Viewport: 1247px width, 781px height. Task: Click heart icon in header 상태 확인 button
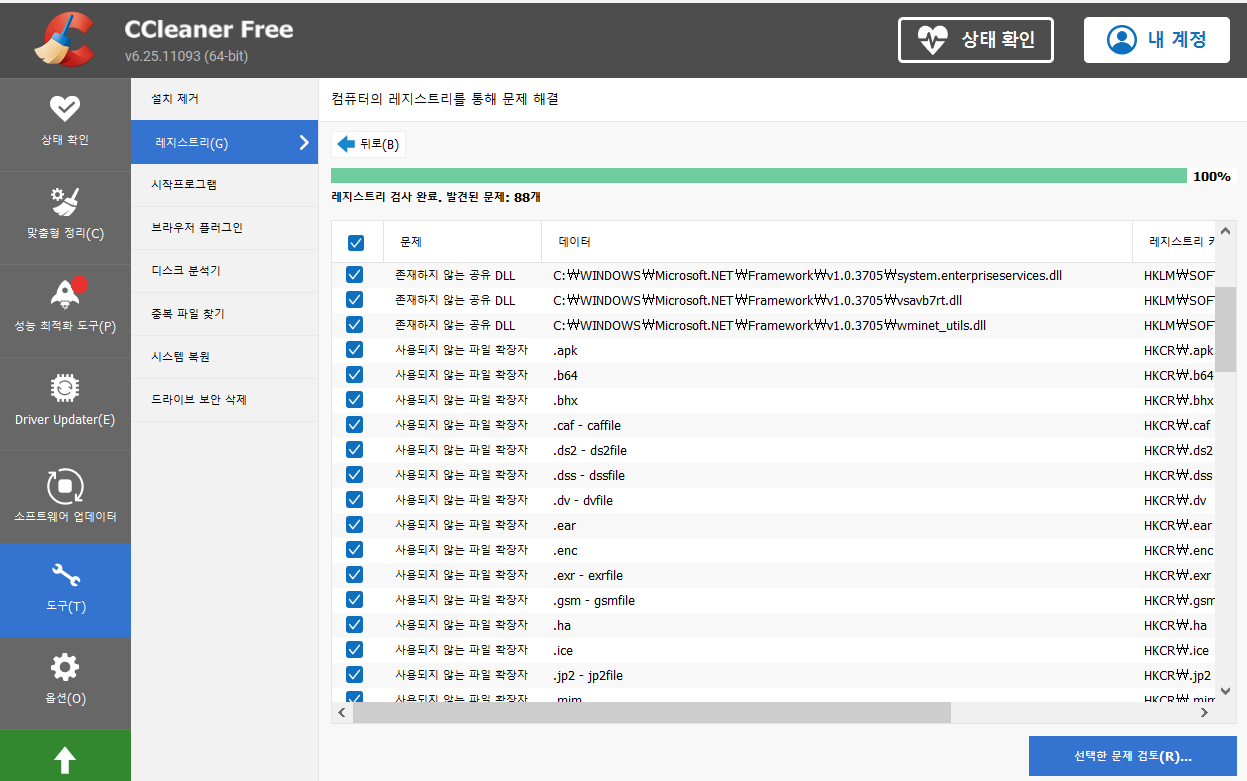(x=932, y=40)
